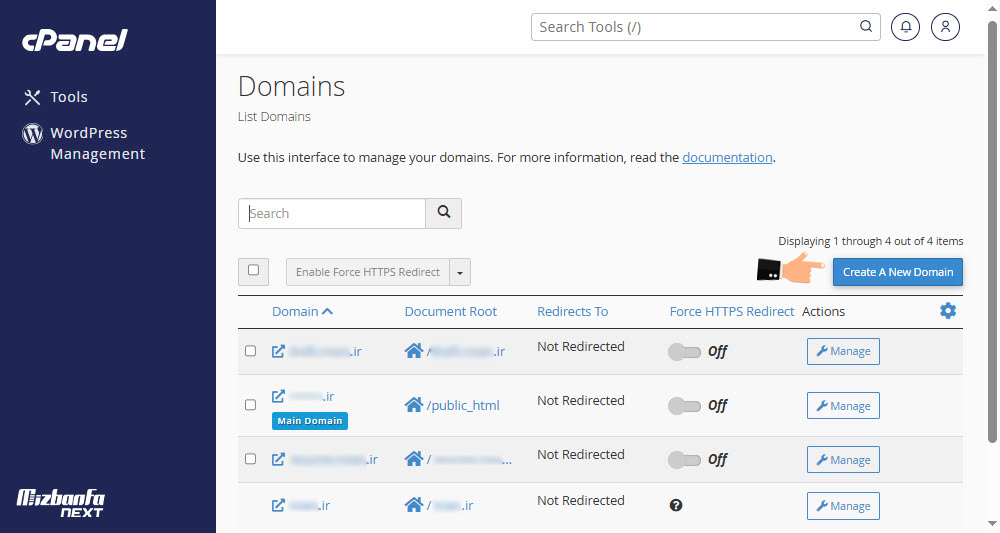
Task: Open the user account menu icon
Action: [945, 27]
